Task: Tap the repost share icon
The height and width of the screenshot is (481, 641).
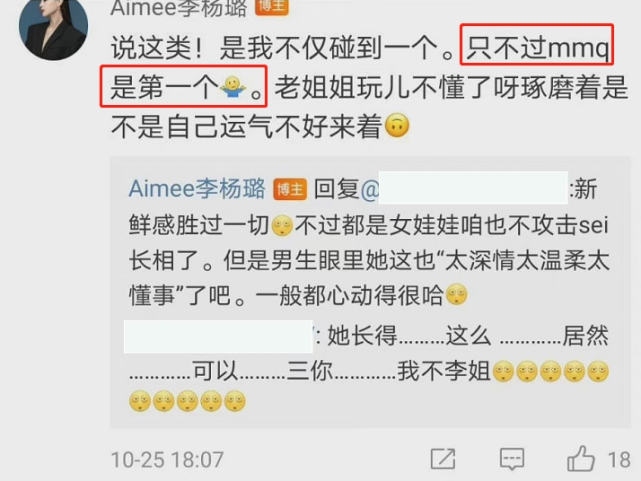Action: tap(443, 459)
